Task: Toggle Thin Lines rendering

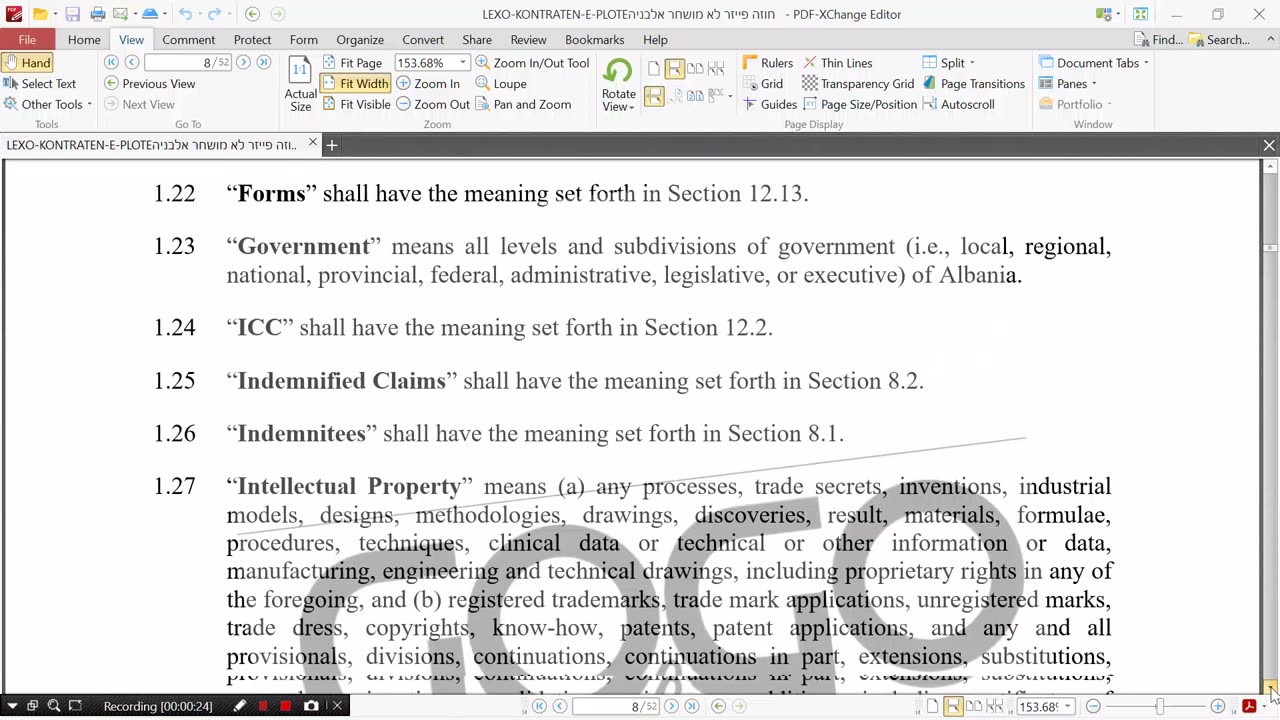Action: (838, 63)
